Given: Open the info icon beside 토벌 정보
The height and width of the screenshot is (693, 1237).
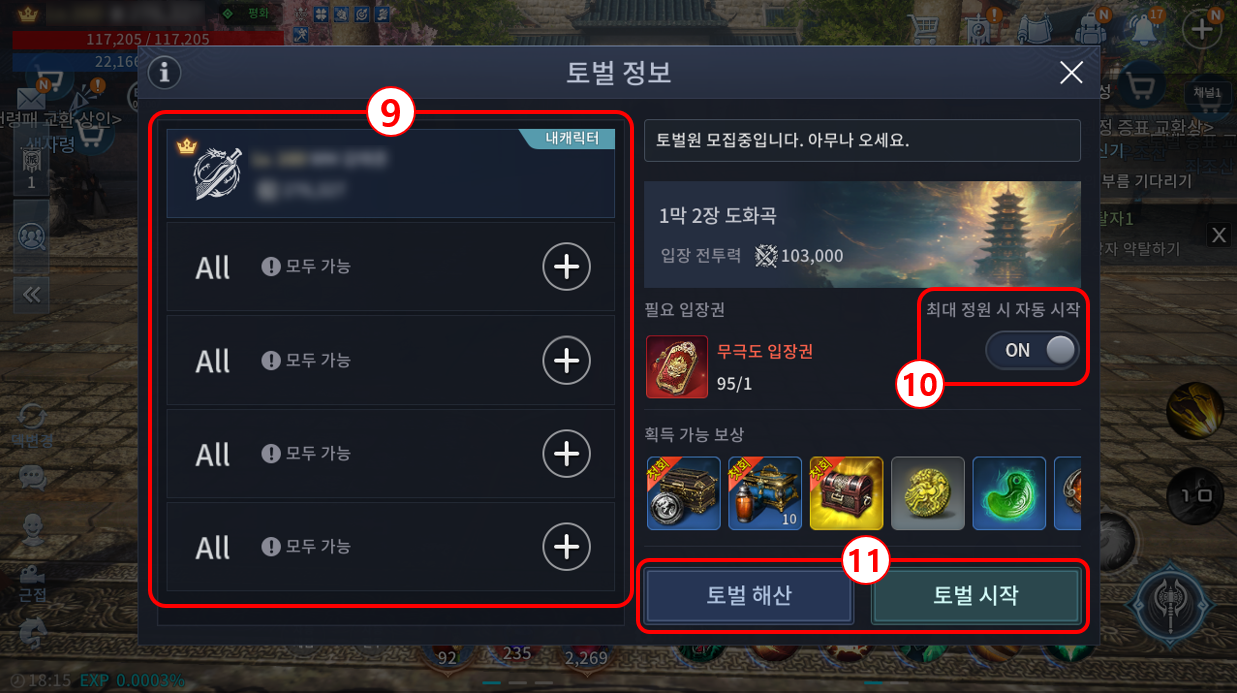Looking at the screenshot, I should 164,72.
